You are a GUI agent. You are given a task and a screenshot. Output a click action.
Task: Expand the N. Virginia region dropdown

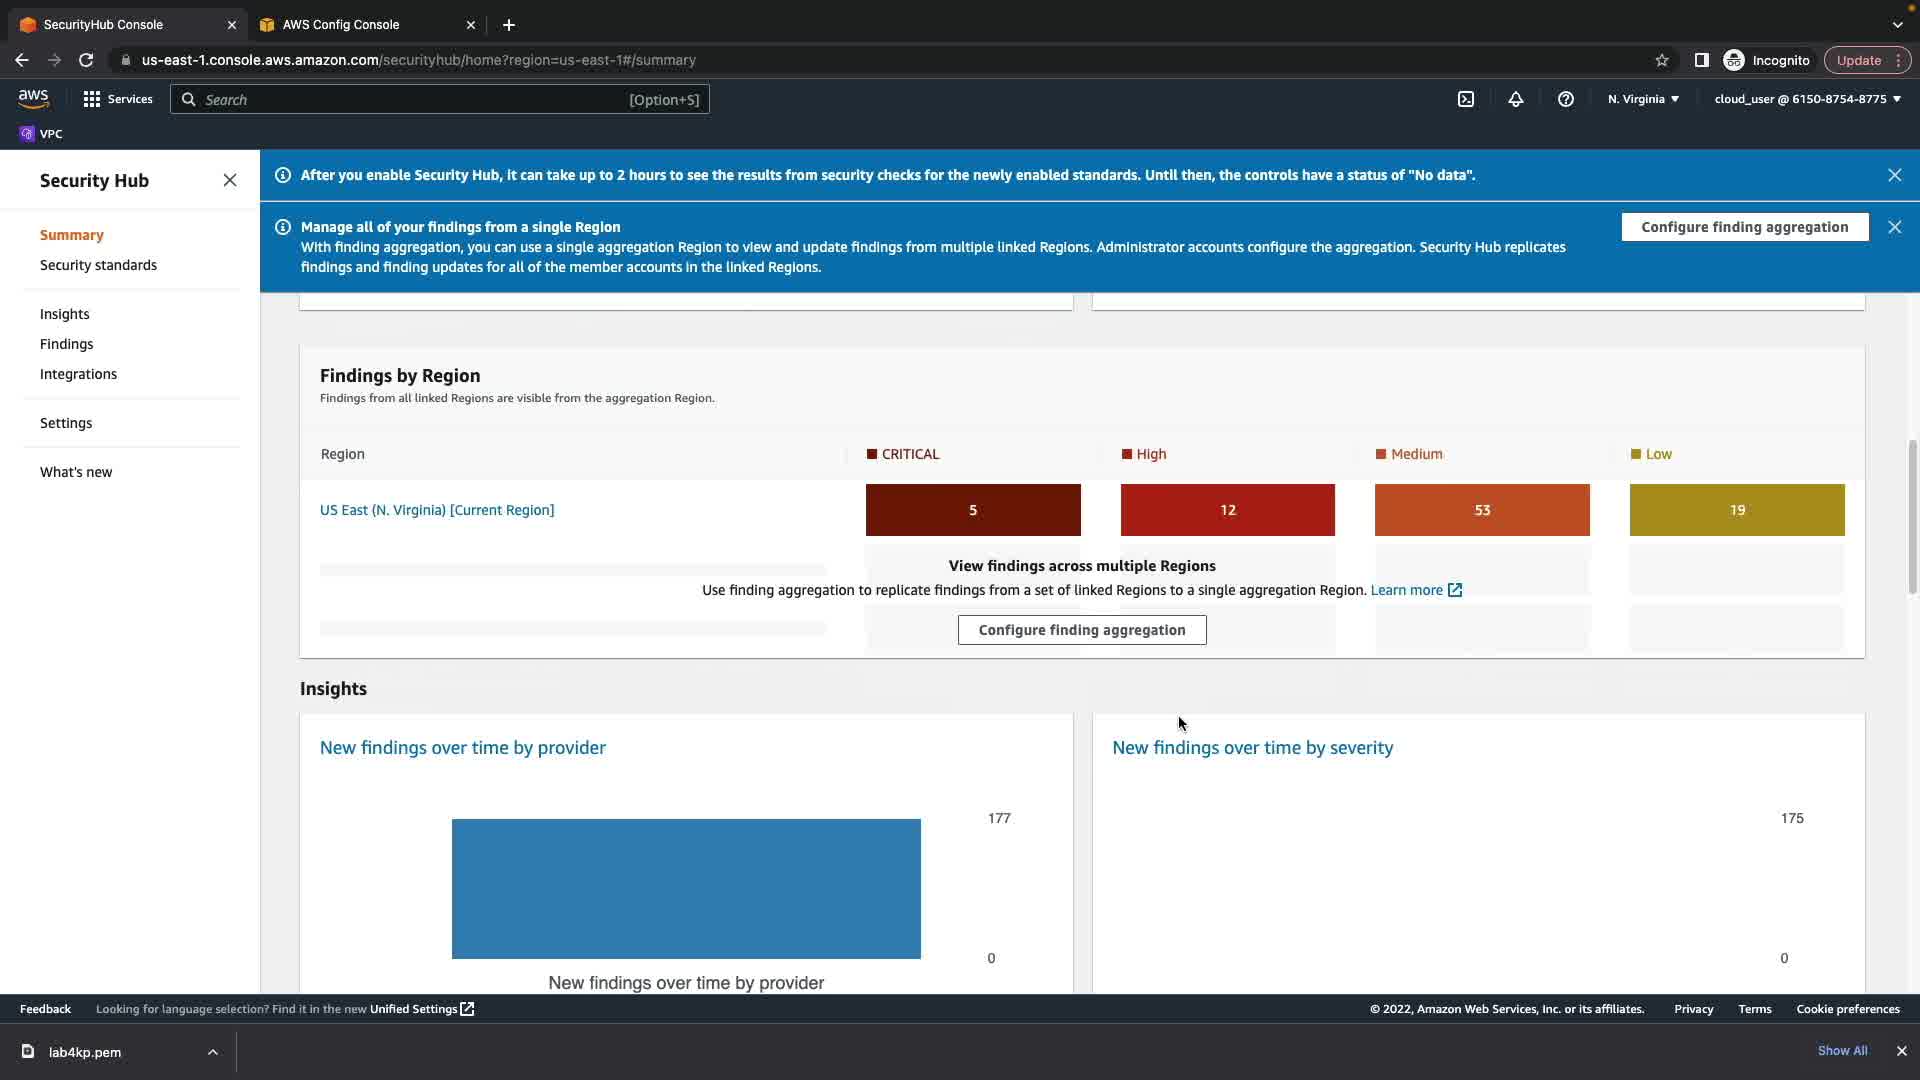tap(1643, 99)
